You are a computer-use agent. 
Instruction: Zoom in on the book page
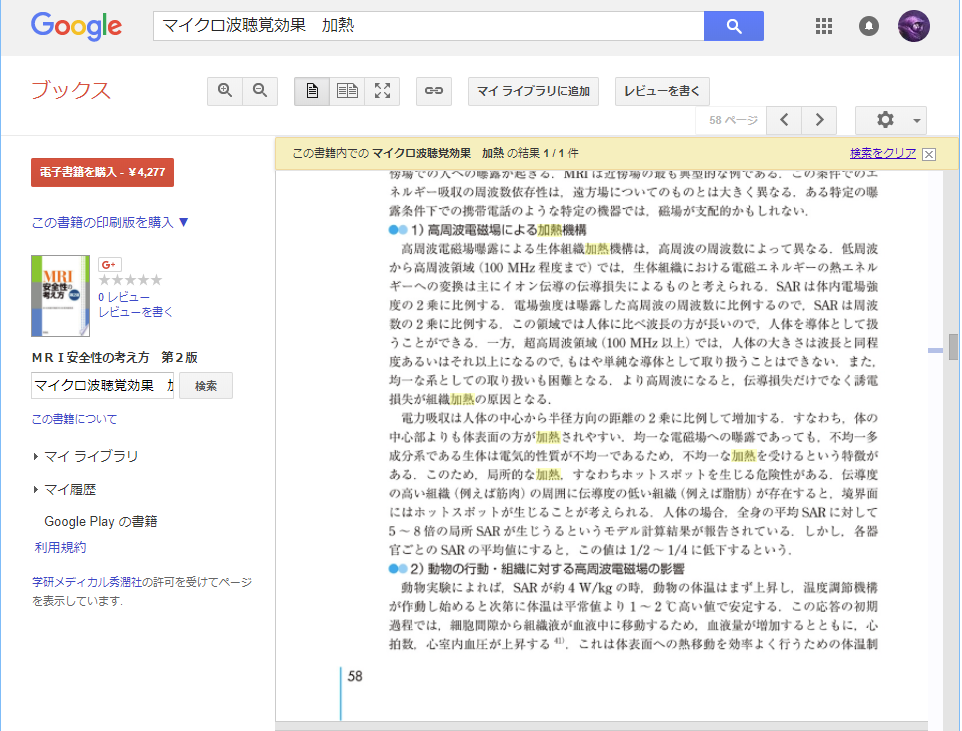coord(225,91)
